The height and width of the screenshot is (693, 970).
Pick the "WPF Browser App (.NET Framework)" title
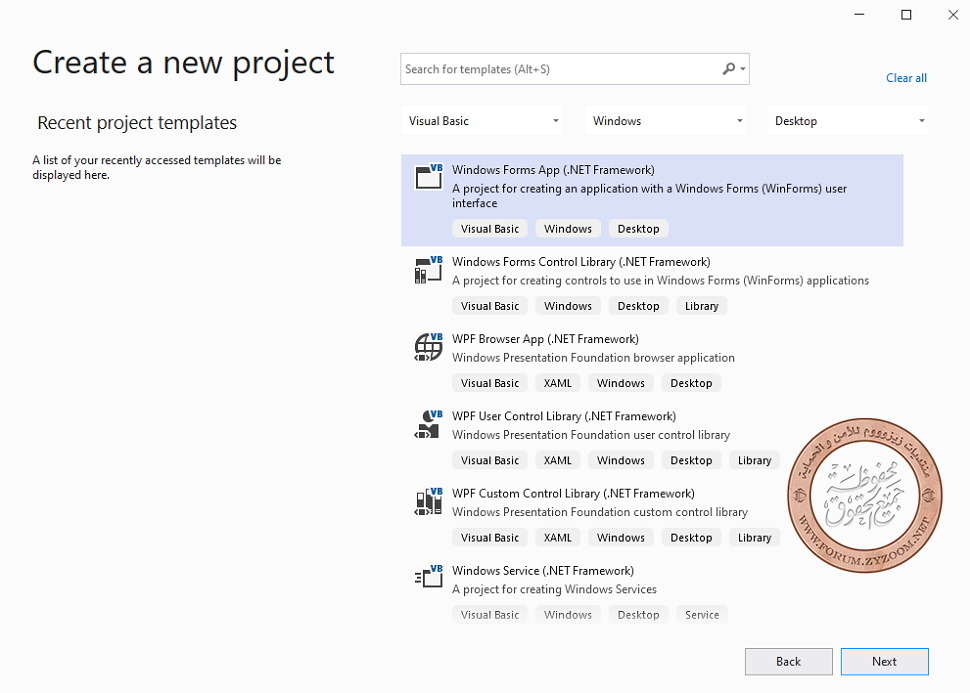pyautogui.click(x=545, y=339)
